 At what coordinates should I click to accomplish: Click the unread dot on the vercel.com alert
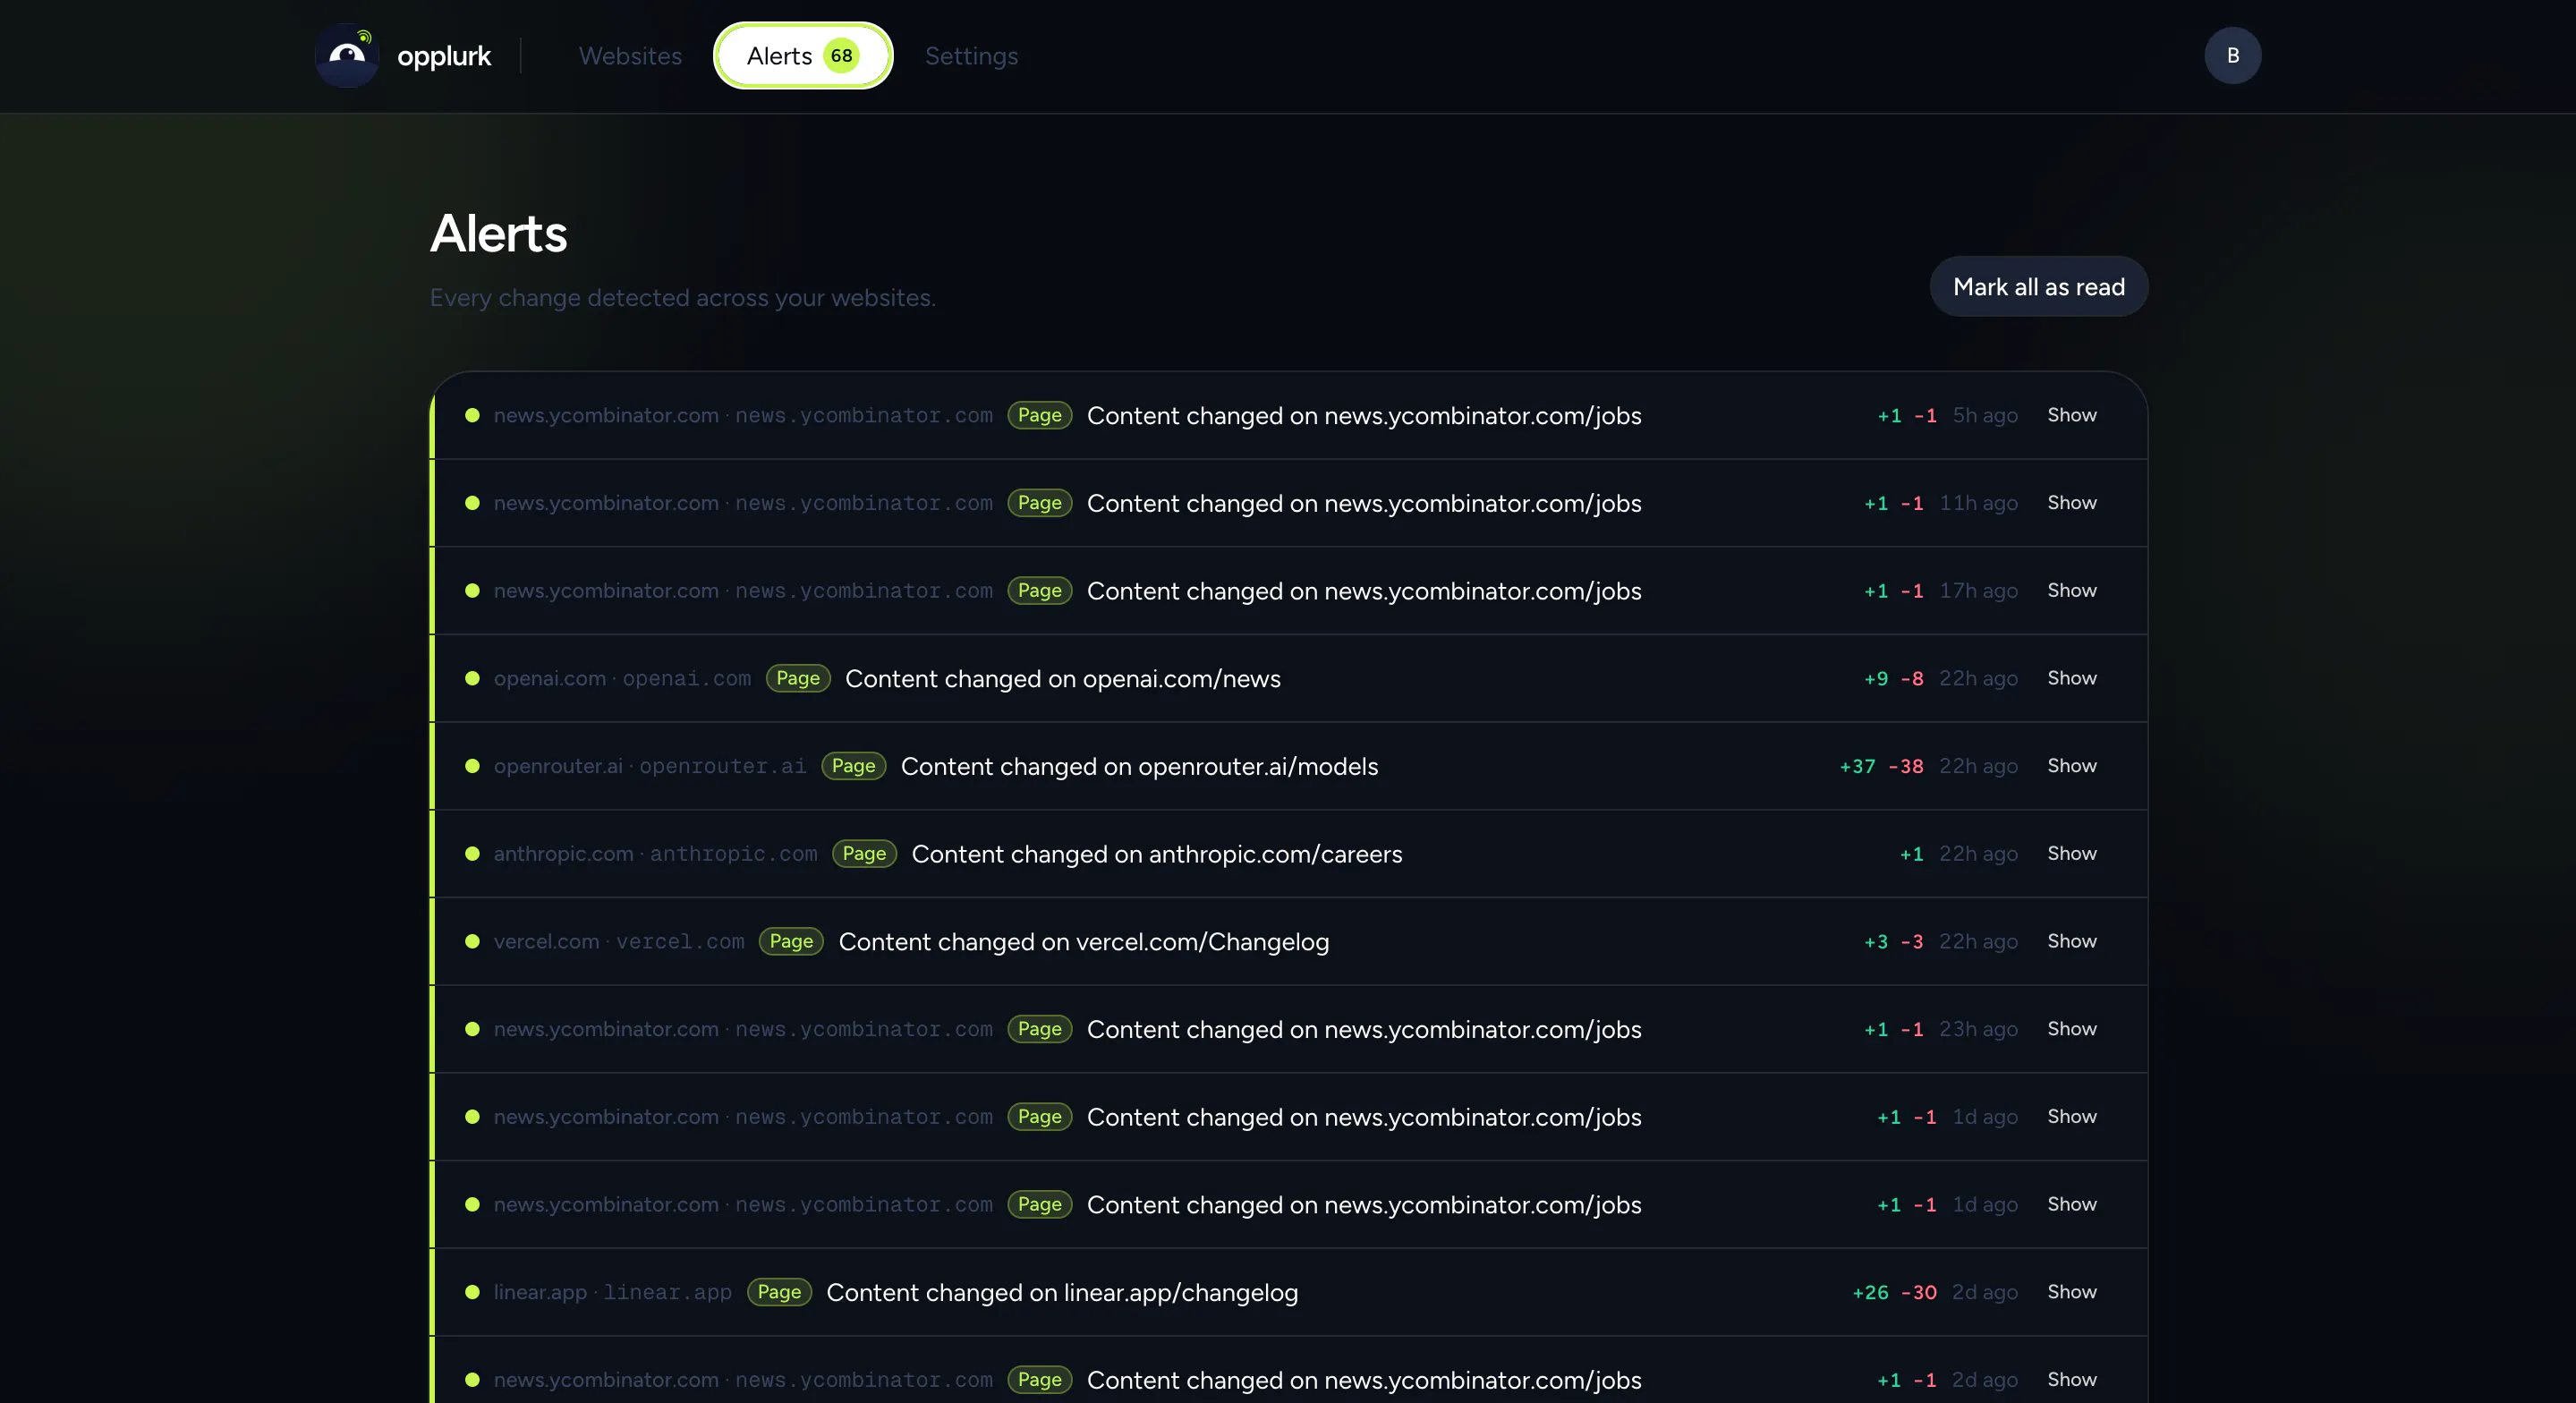[472, 941]
